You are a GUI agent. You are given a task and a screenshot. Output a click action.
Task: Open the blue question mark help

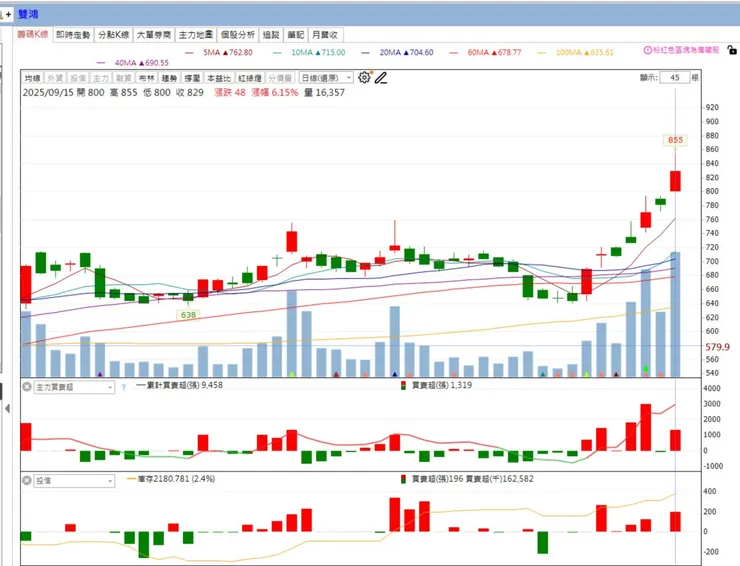[124, 388]
